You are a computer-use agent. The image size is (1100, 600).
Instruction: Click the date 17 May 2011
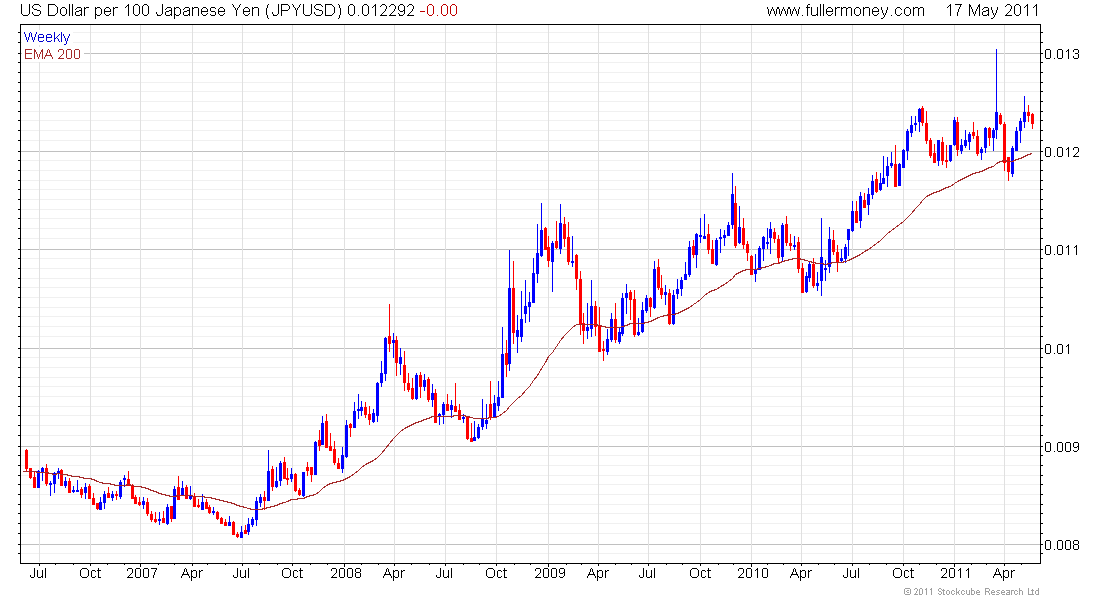click(992, 11)
